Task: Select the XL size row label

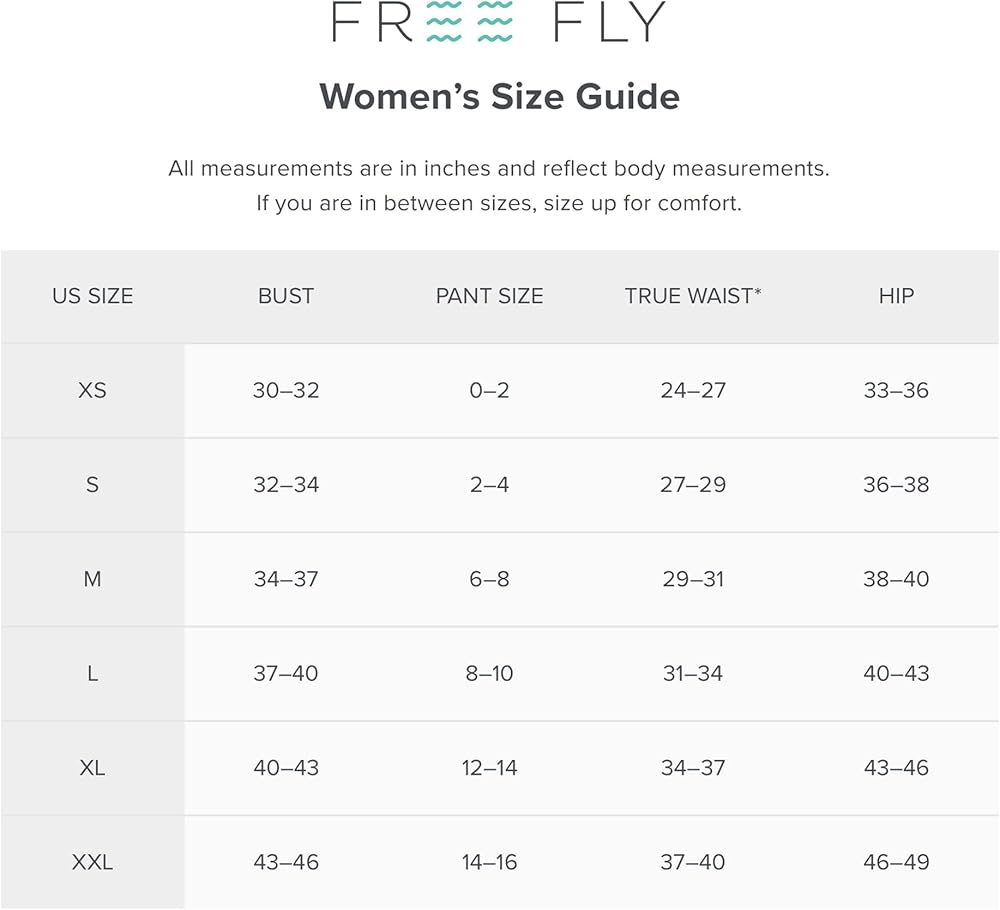Action: click(x=92, y=768)
